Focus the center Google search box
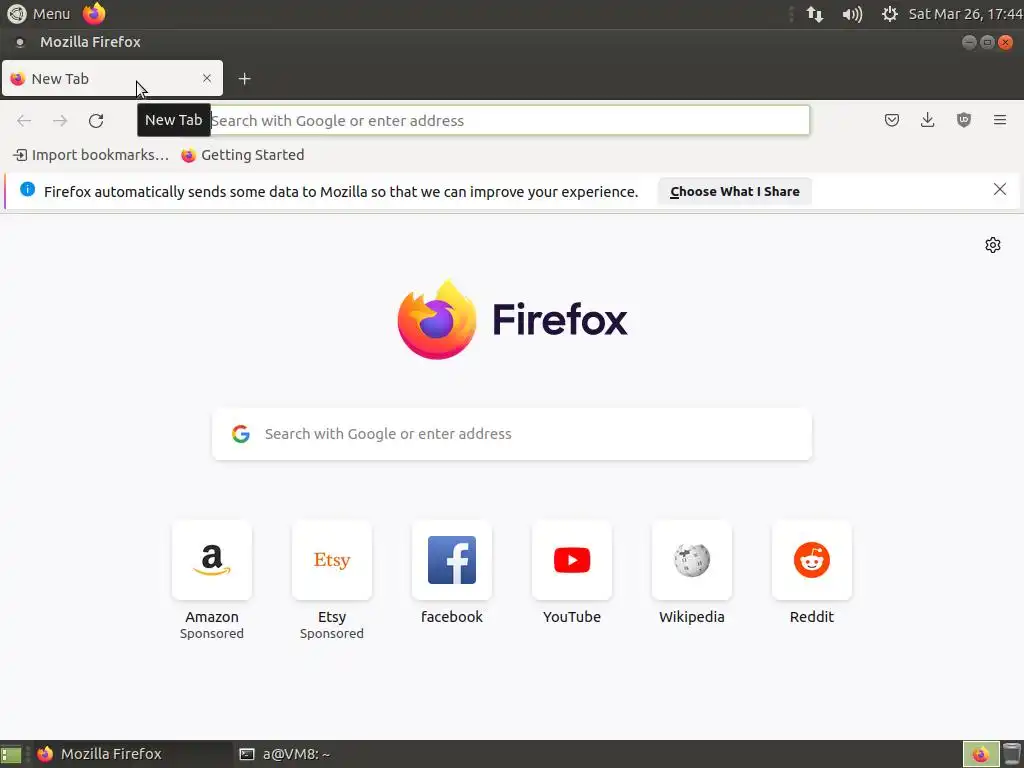Image resolution: width=1024 pixels, height=768 pixels. (512, 434)
